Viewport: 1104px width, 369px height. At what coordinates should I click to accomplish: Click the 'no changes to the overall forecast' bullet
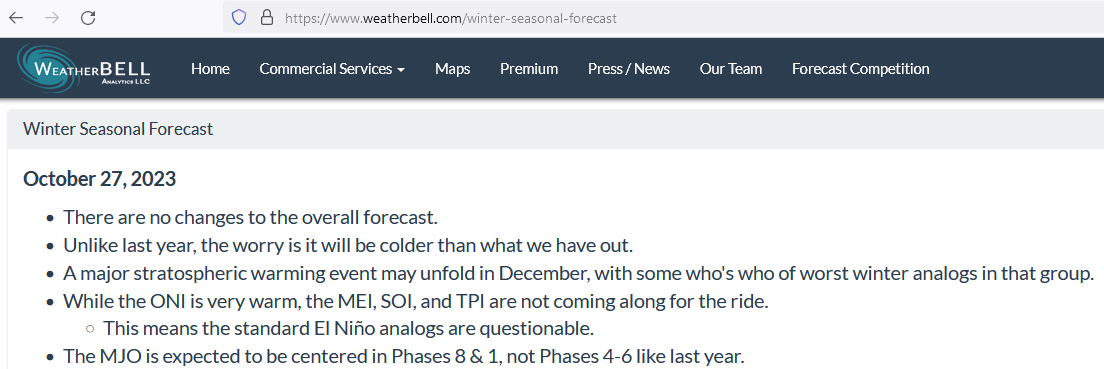pyautogui.click(x=251, y=218)
